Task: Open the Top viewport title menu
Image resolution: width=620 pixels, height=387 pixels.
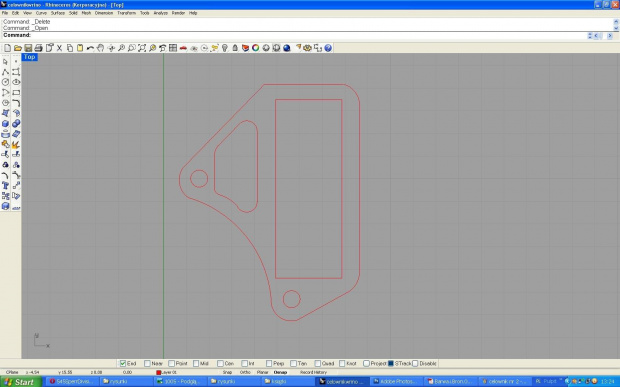Action: click(x=29, y=57)
